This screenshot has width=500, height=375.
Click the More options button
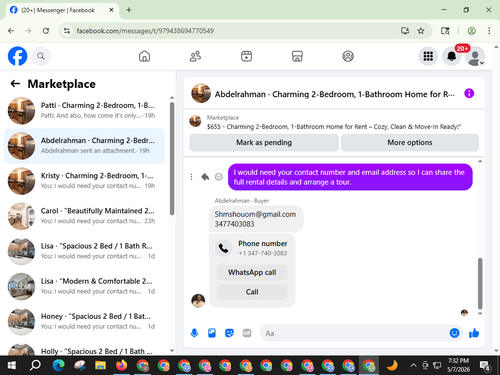click(410, 142)
